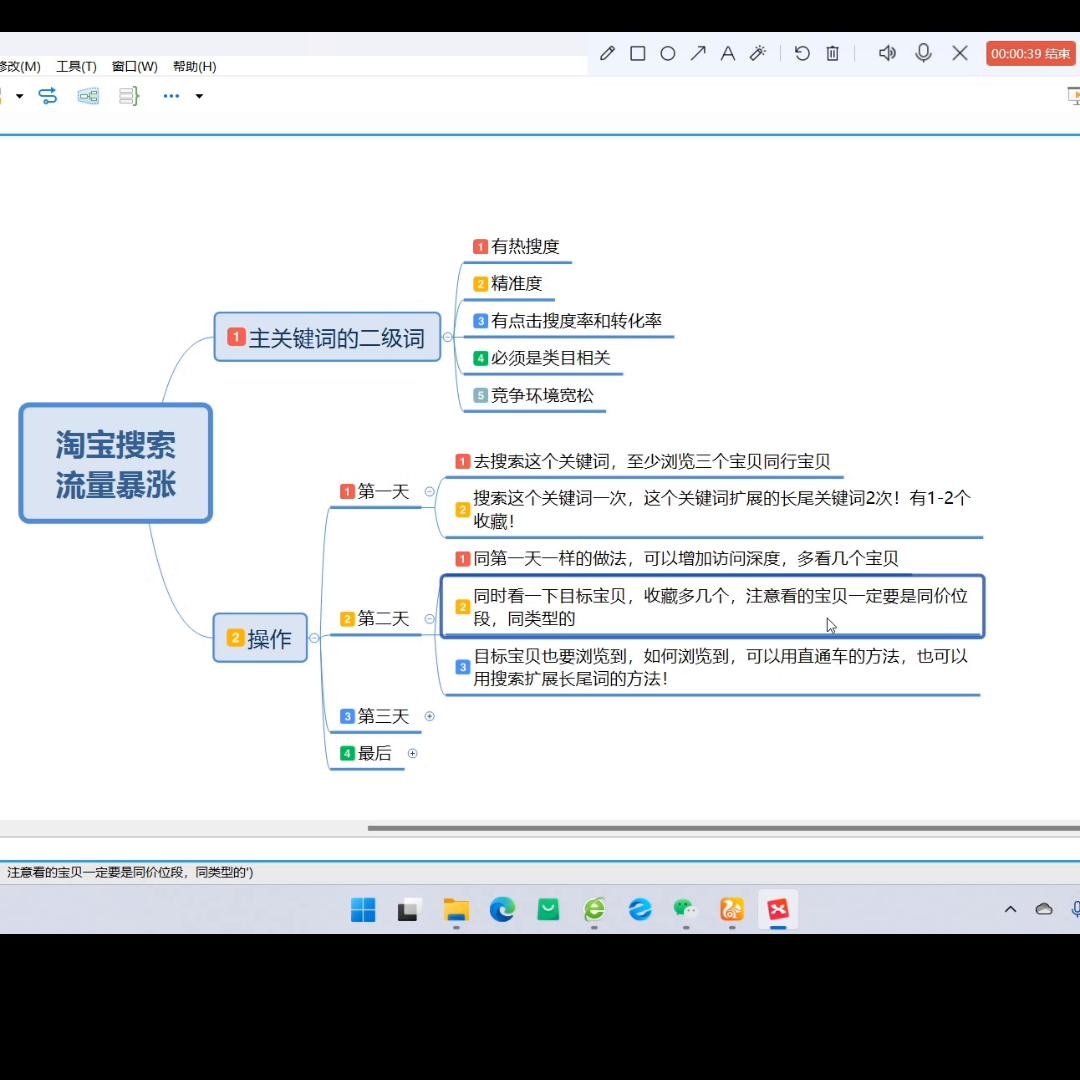Open UC Browser from the taskbar
Image resolution: width=1080 pixels, height=1080 pixels.
[731, 909]
